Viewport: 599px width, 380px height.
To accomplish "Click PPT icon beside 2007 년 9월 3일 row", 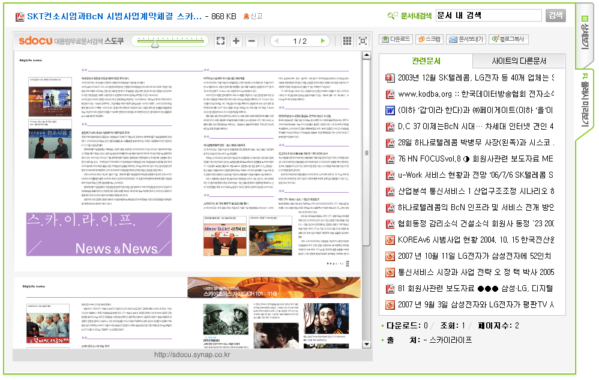I will click(390, 305).
